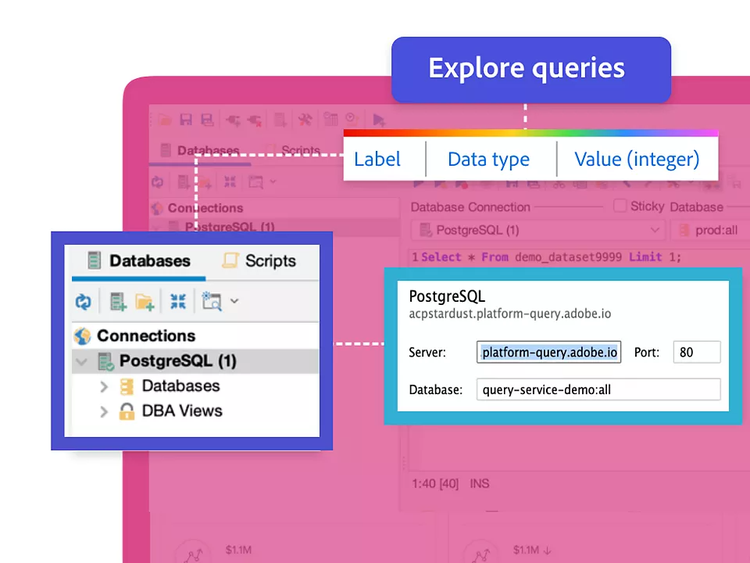Select the DBA Views tree item
The height and width of the screenshot is (563, 750).
click(182, 411)
